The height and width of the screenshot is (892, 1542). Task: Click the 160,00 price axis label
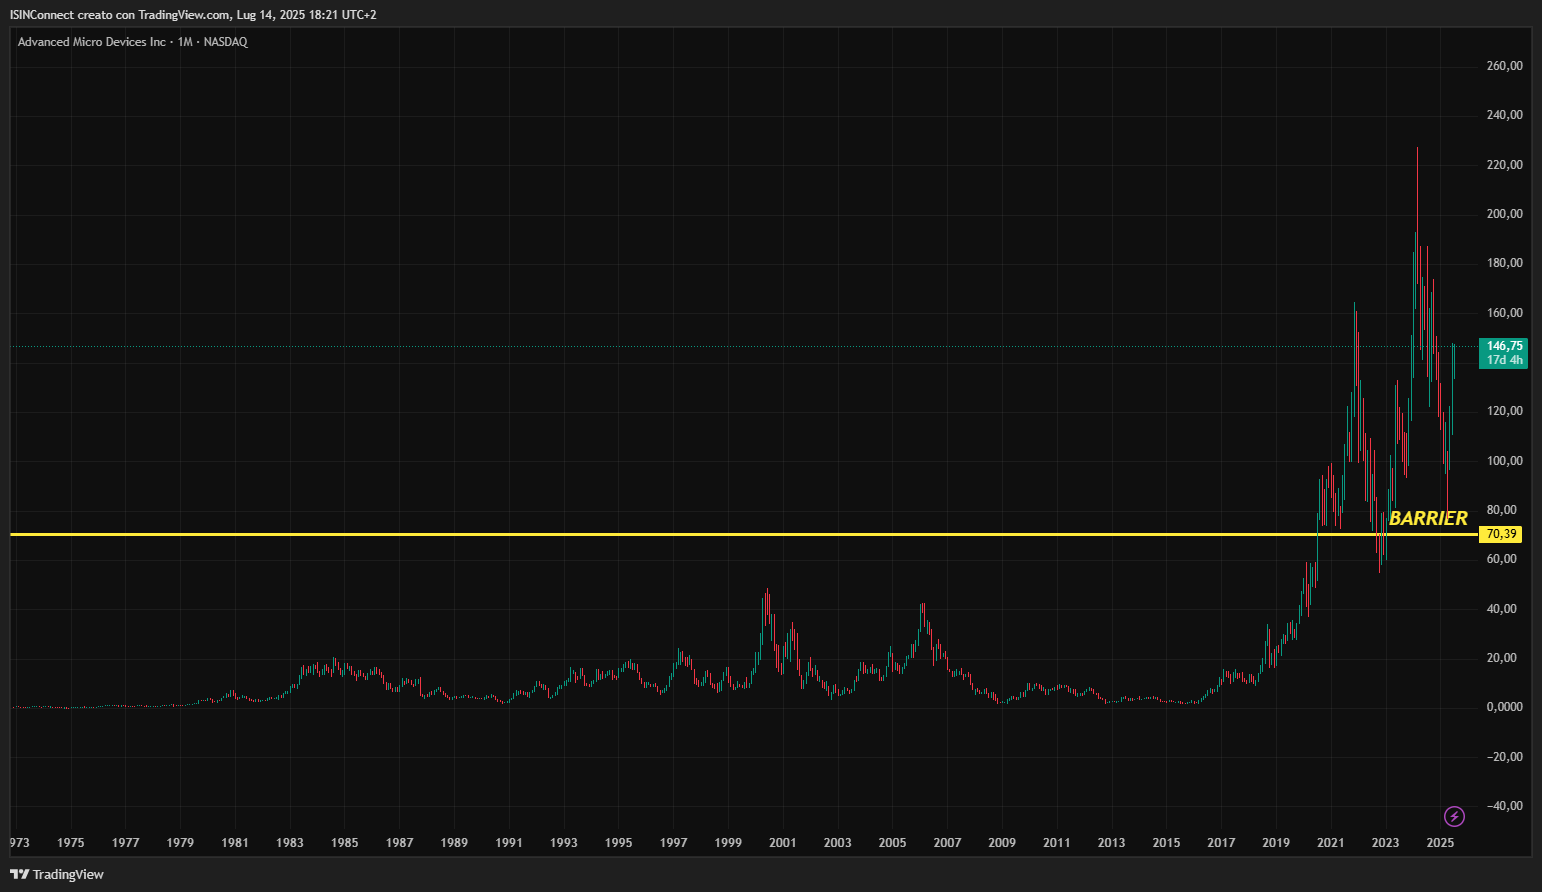[x=1504, y=313]
